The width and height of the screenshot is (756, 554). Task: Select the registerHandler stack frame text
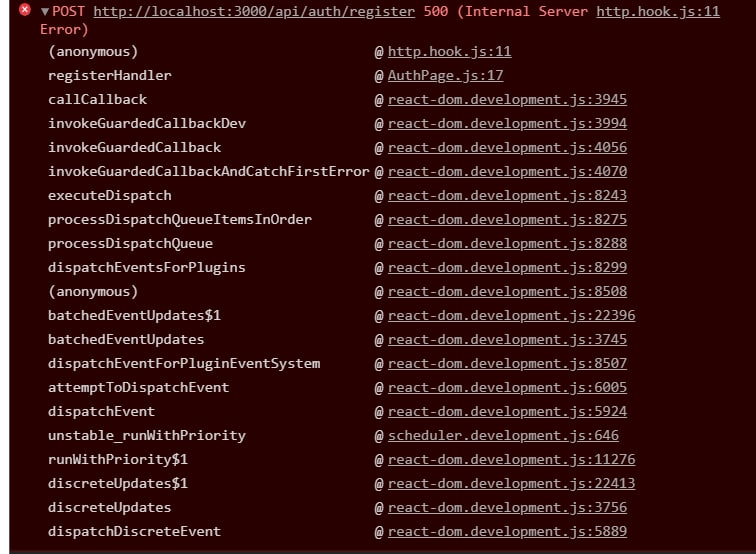point(109,75)
